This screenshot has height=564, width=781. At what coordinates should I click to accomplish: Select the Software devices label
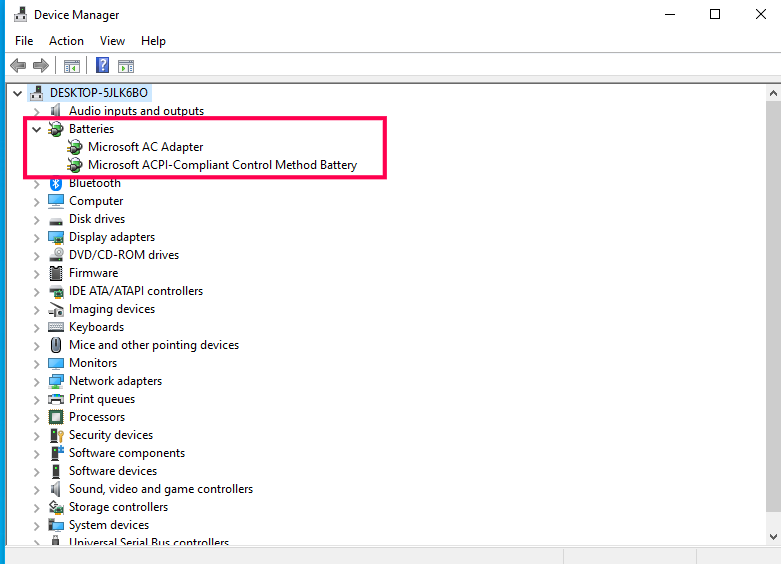tap(113, 471)
